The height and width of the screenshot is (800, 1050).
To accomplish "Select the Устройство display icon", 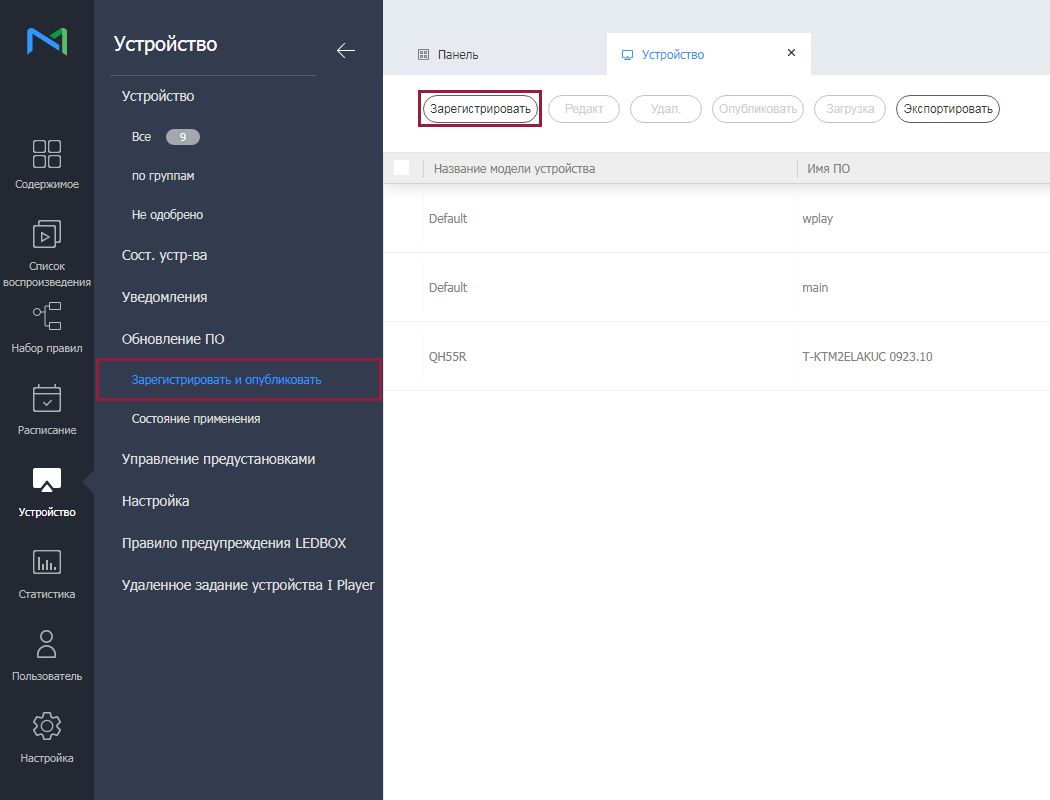I will click(x=47, y=481).
